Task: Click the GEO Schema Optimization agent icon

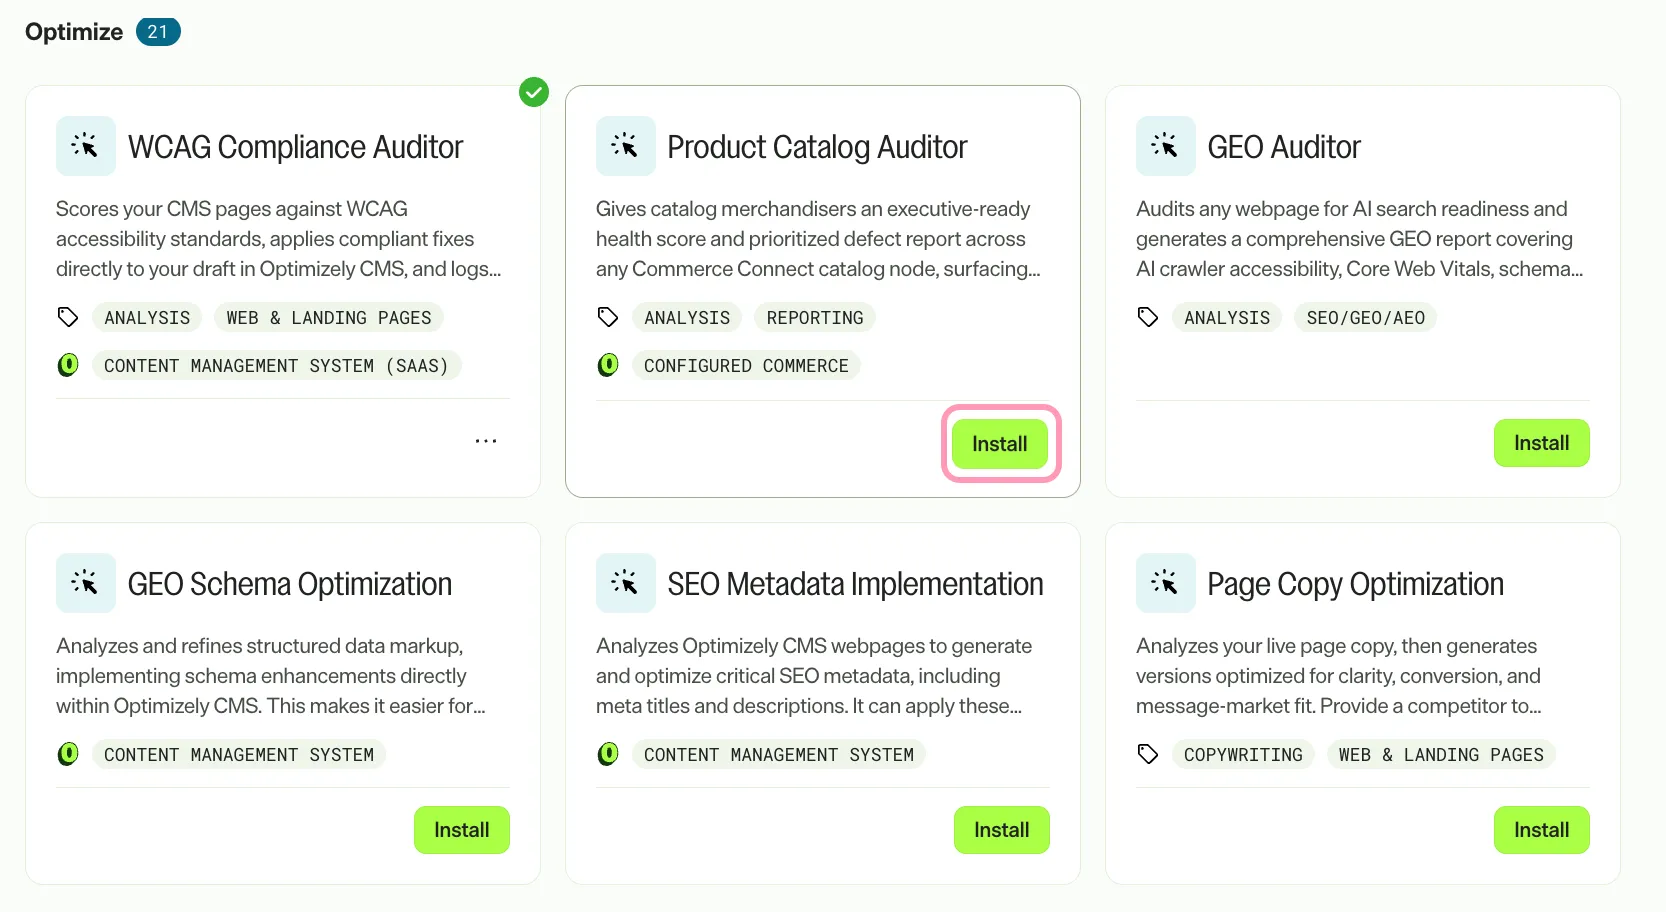Action: tap(86, 583)
